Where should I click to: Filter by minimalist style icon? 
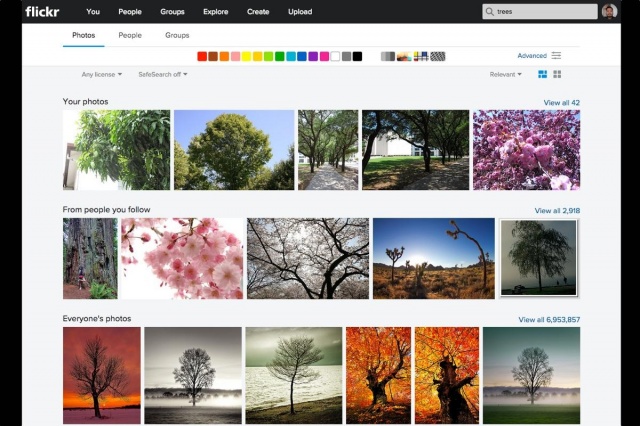(421, 56)
